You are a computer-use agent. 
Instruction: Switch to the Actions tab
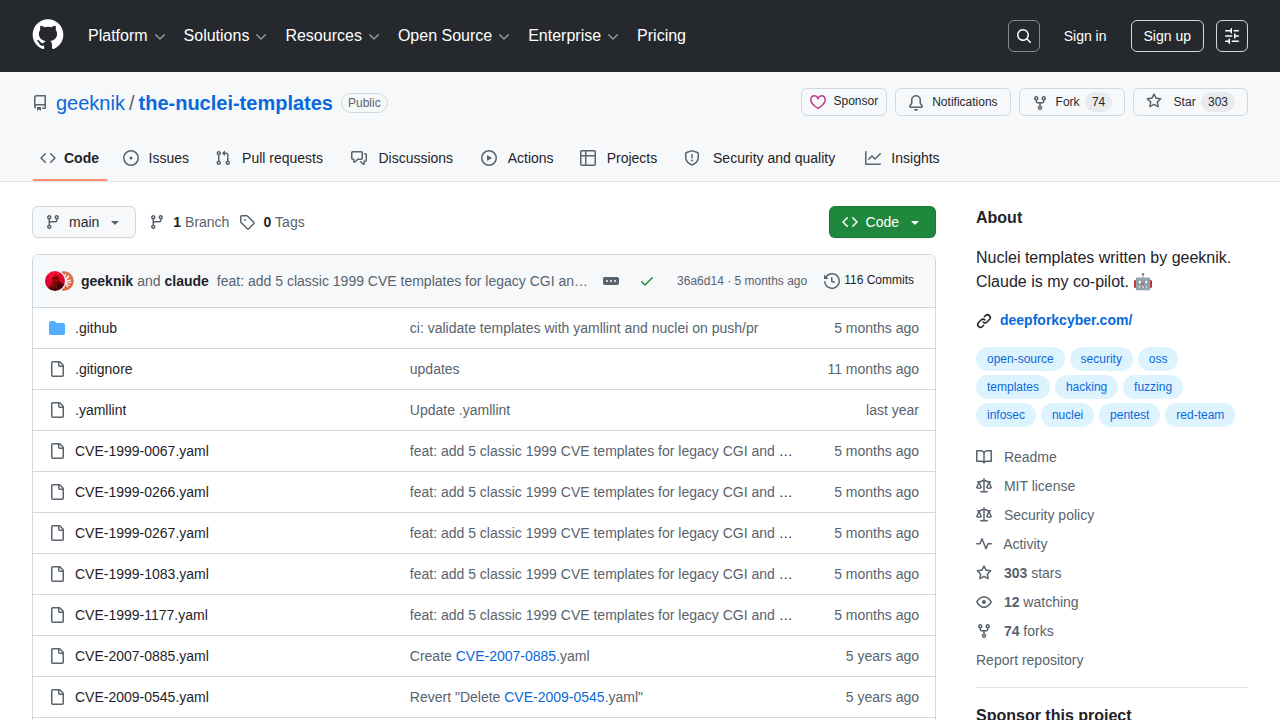coord(517,158)
